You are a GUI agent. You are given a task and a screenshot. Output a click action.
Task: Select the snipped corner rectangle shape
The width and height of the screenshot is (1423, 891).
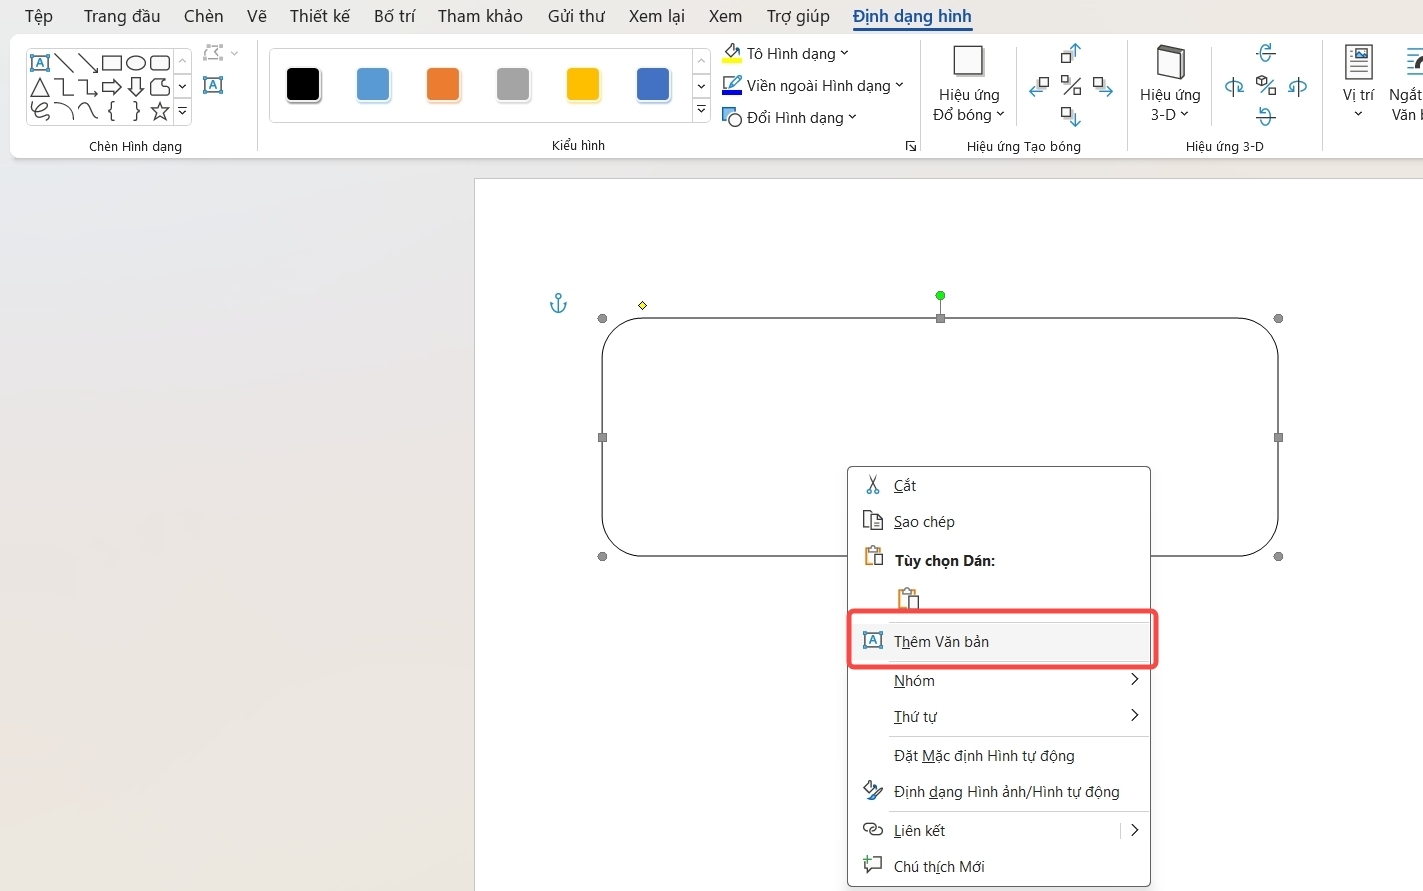pyautogui.click(x=160, y=87)
